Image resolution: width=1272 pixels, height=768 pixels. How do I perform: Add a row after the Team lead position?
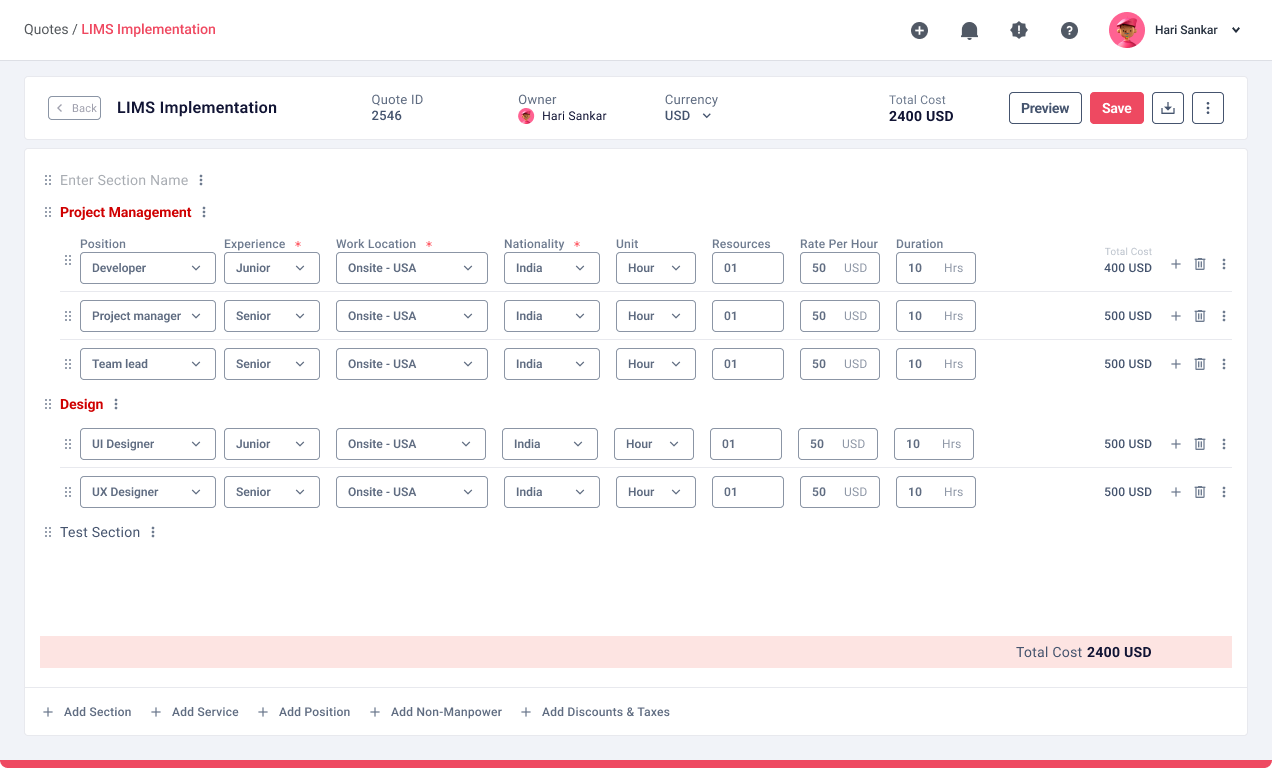pos(1176,364)
